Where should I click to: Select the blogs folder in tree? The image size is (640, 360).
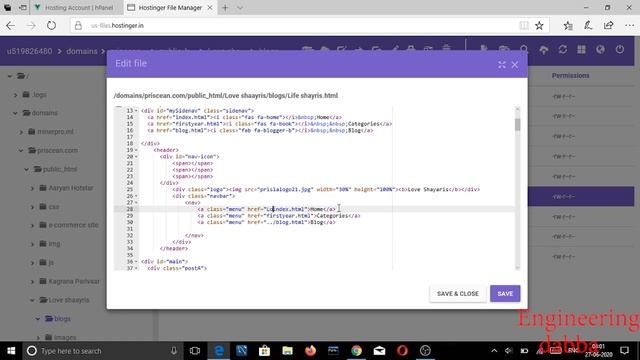[62, 318]
